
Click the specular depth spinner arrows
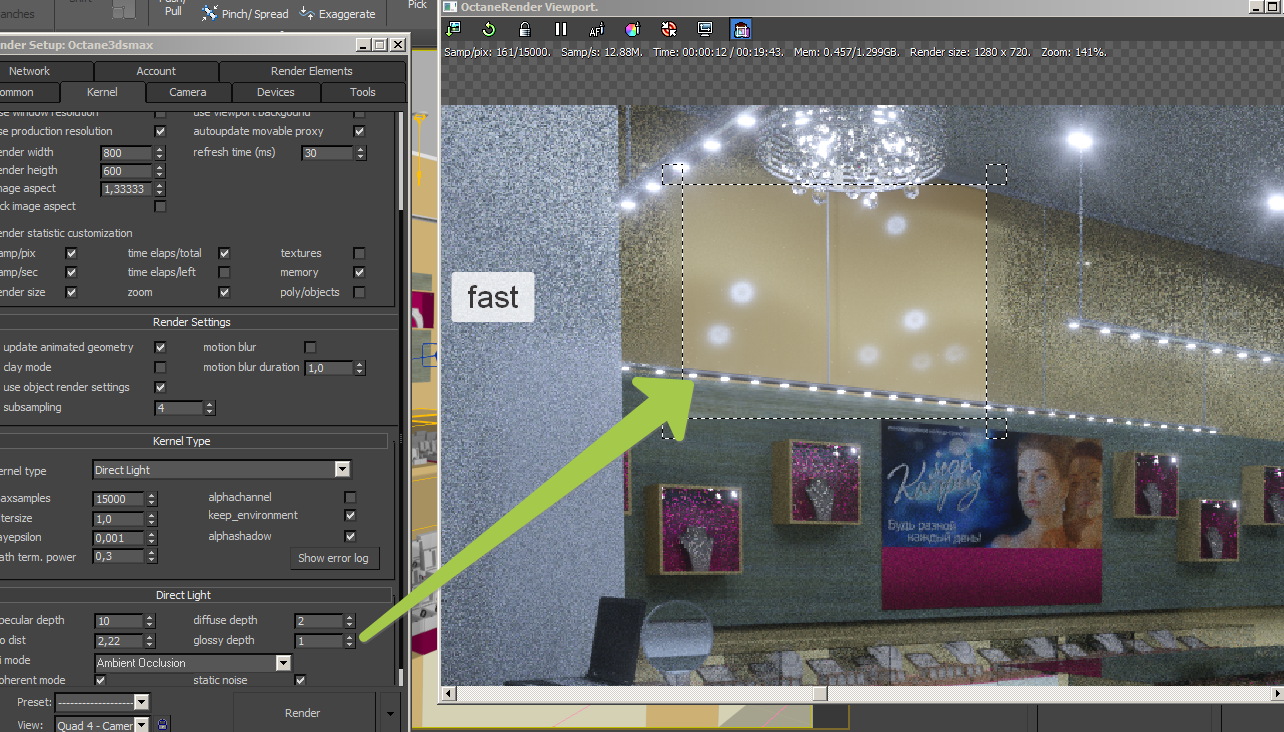pyautogui.click(x=149, y=621)
